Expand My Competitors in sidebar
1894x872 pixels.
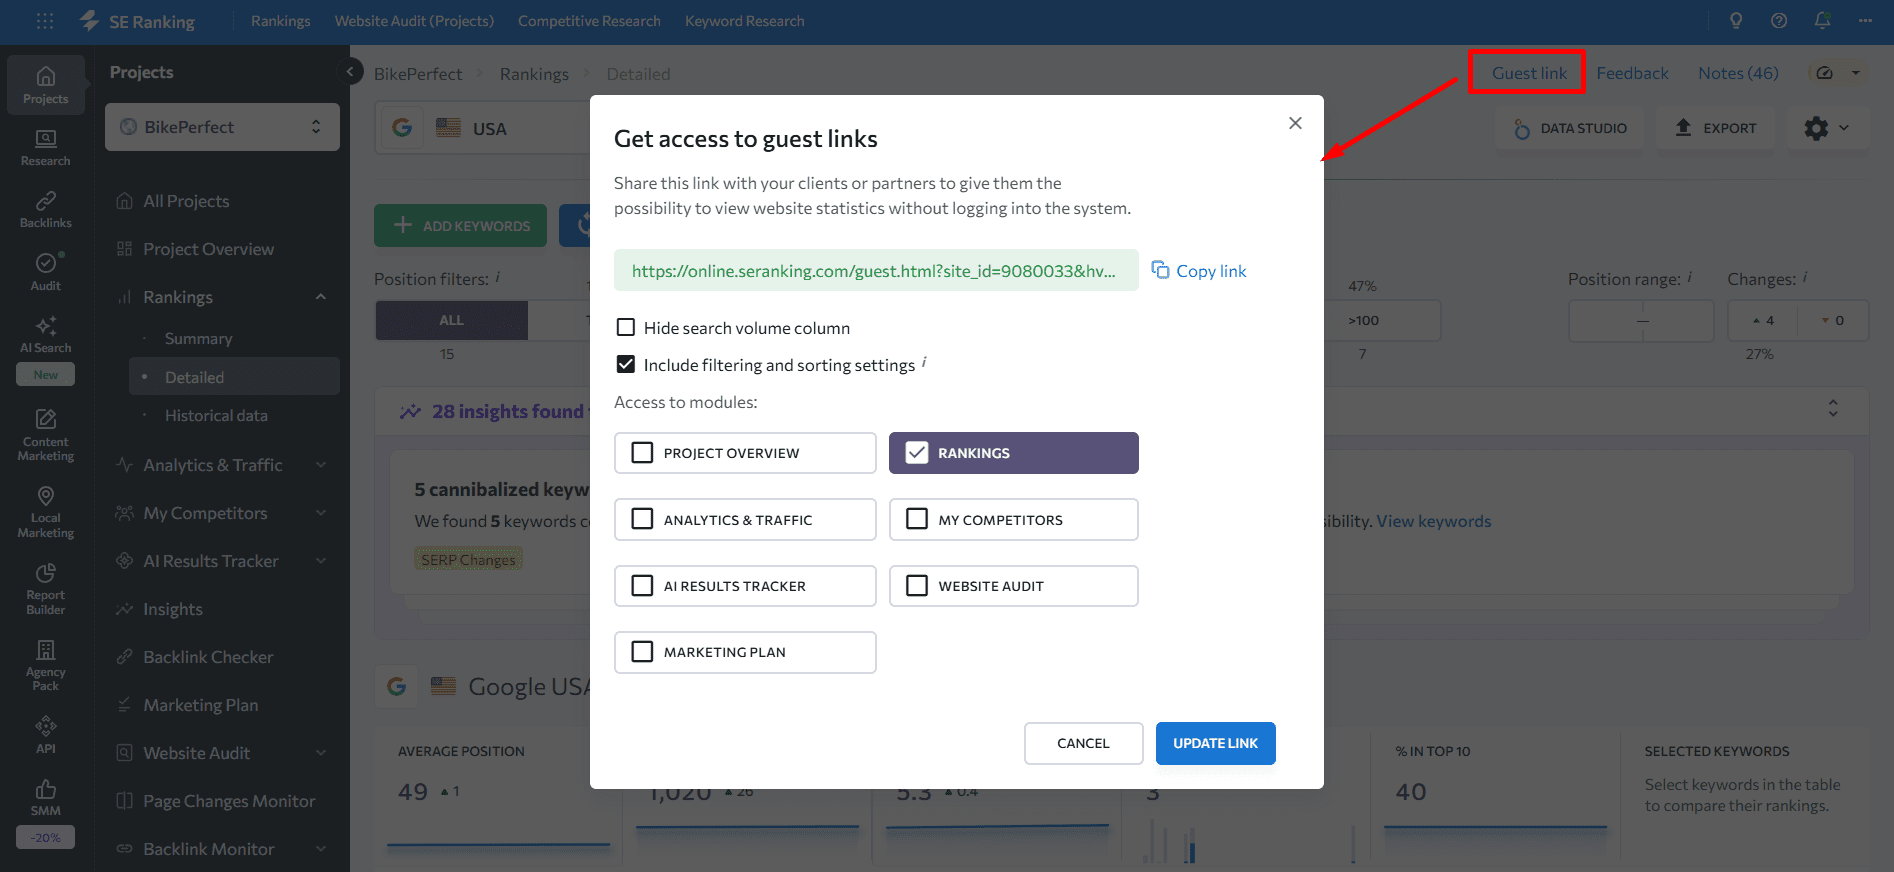pyautogui.click(x=321, y=513)
